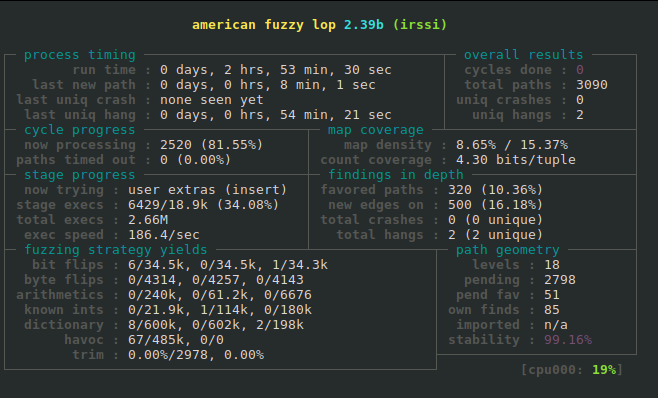Click the process timing section header
This screenshot has width=658, height=398.
80,55
